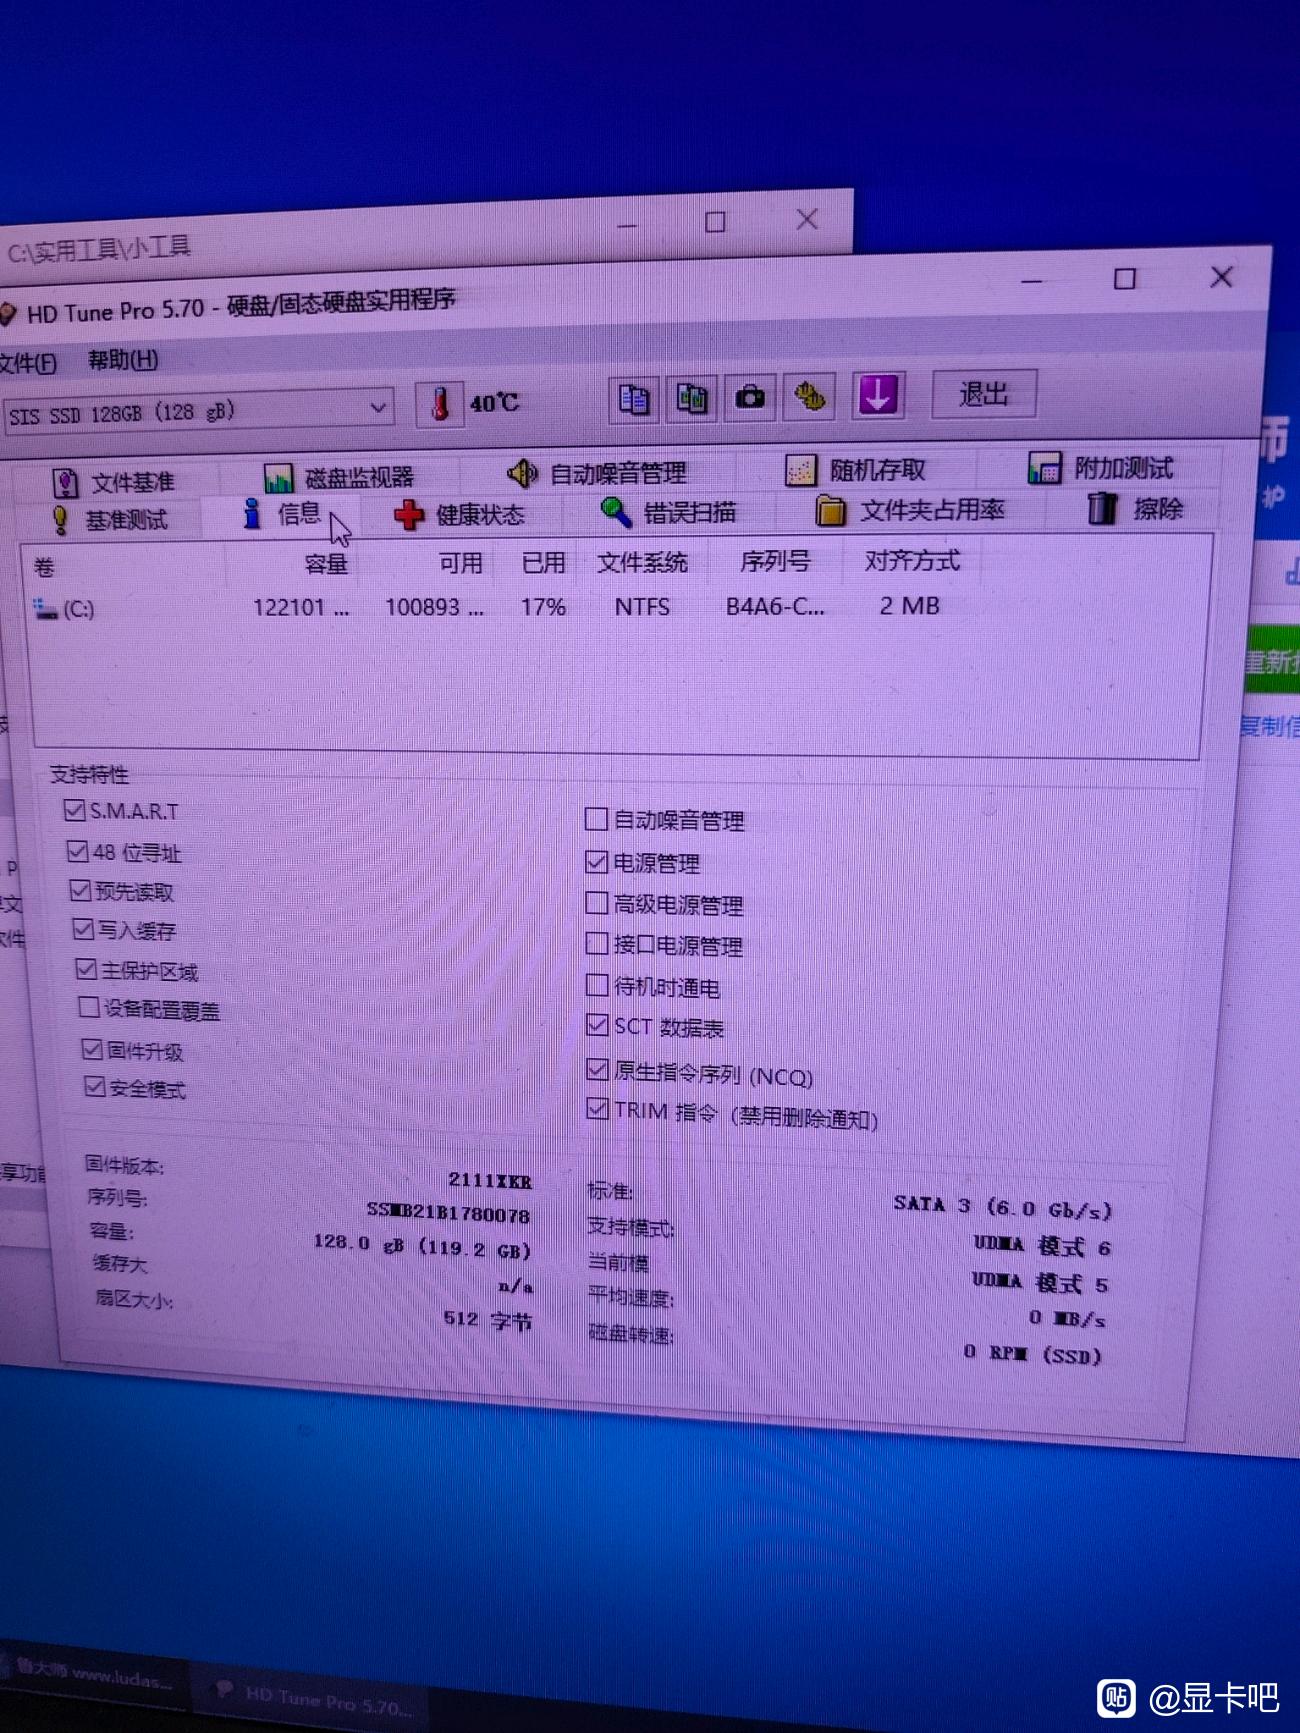The image size is (1300, 1733).
Task: Click the 退出 exit button
Action: pos(984,394)
